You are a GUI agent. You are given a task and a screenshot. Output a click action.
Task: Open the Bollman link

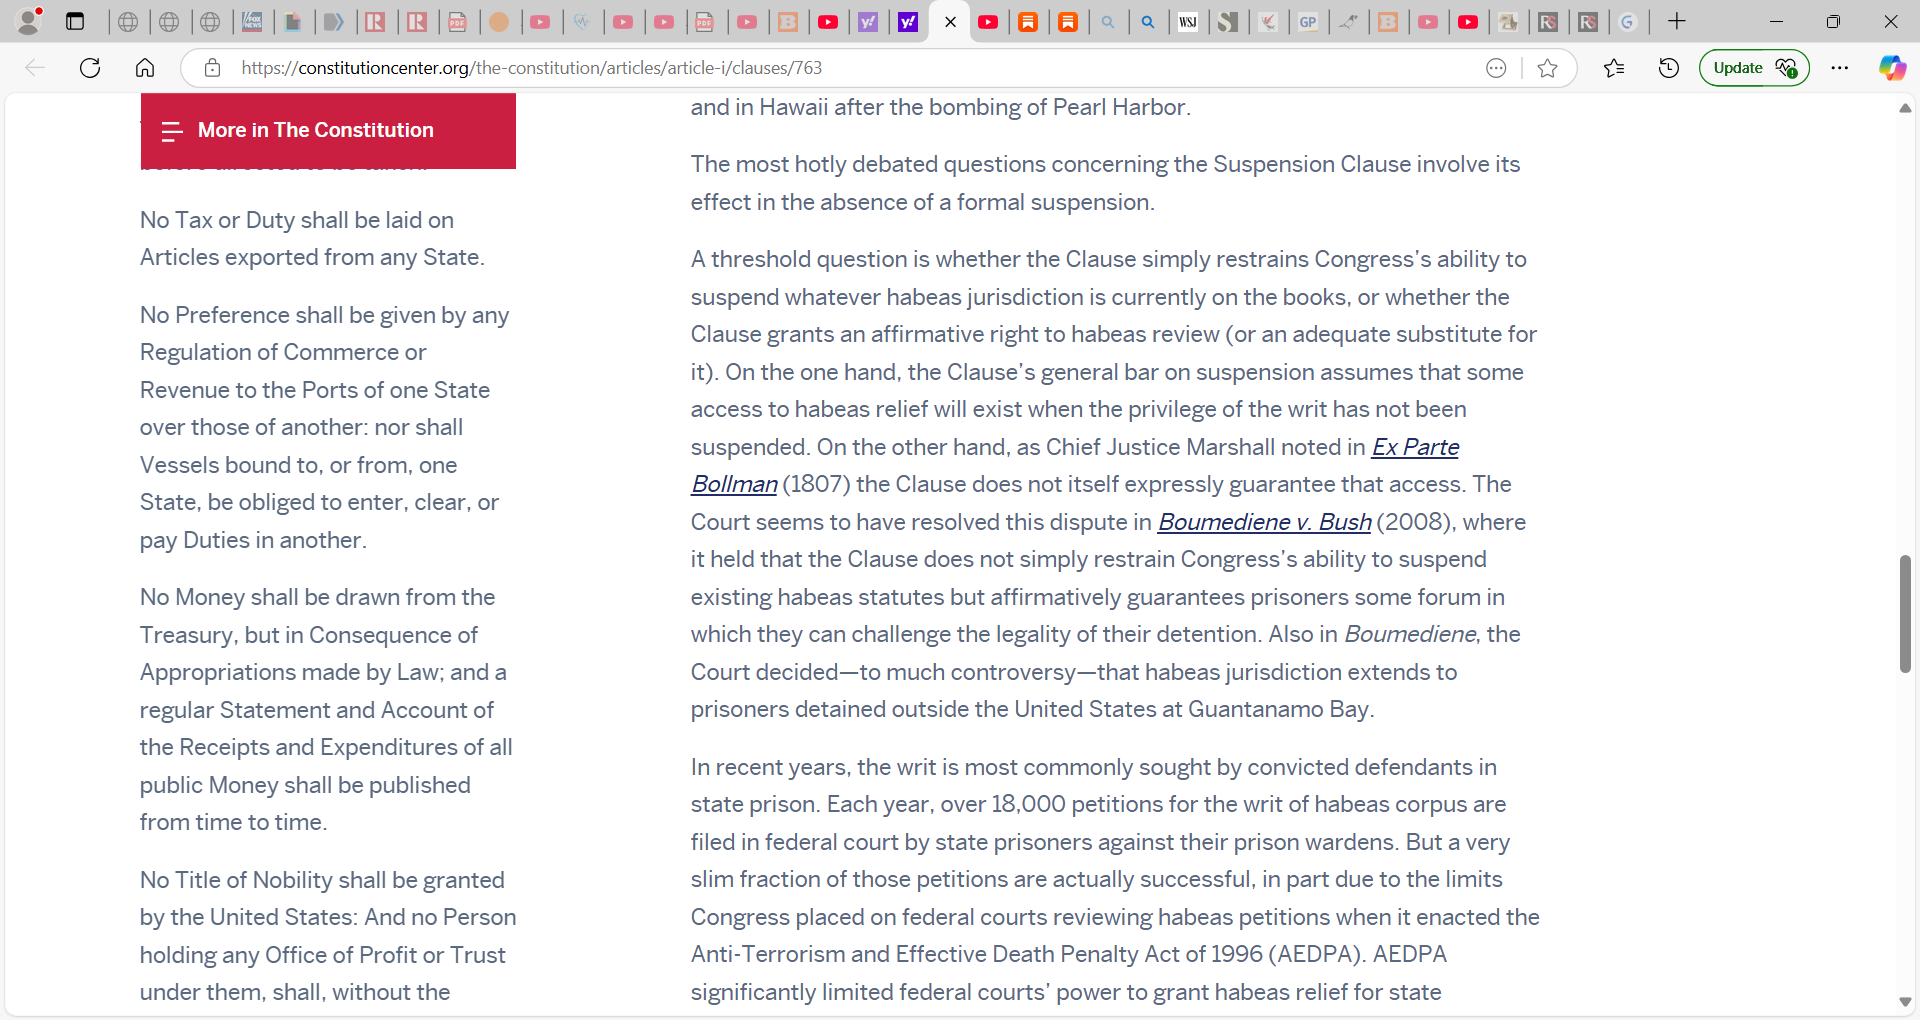click(x=734, y=485)
